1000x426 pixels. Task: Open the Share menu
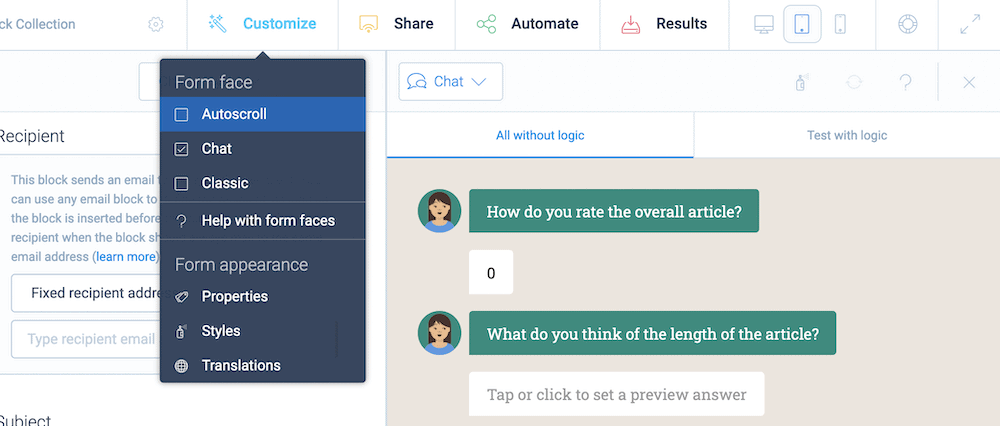[397, 24]
